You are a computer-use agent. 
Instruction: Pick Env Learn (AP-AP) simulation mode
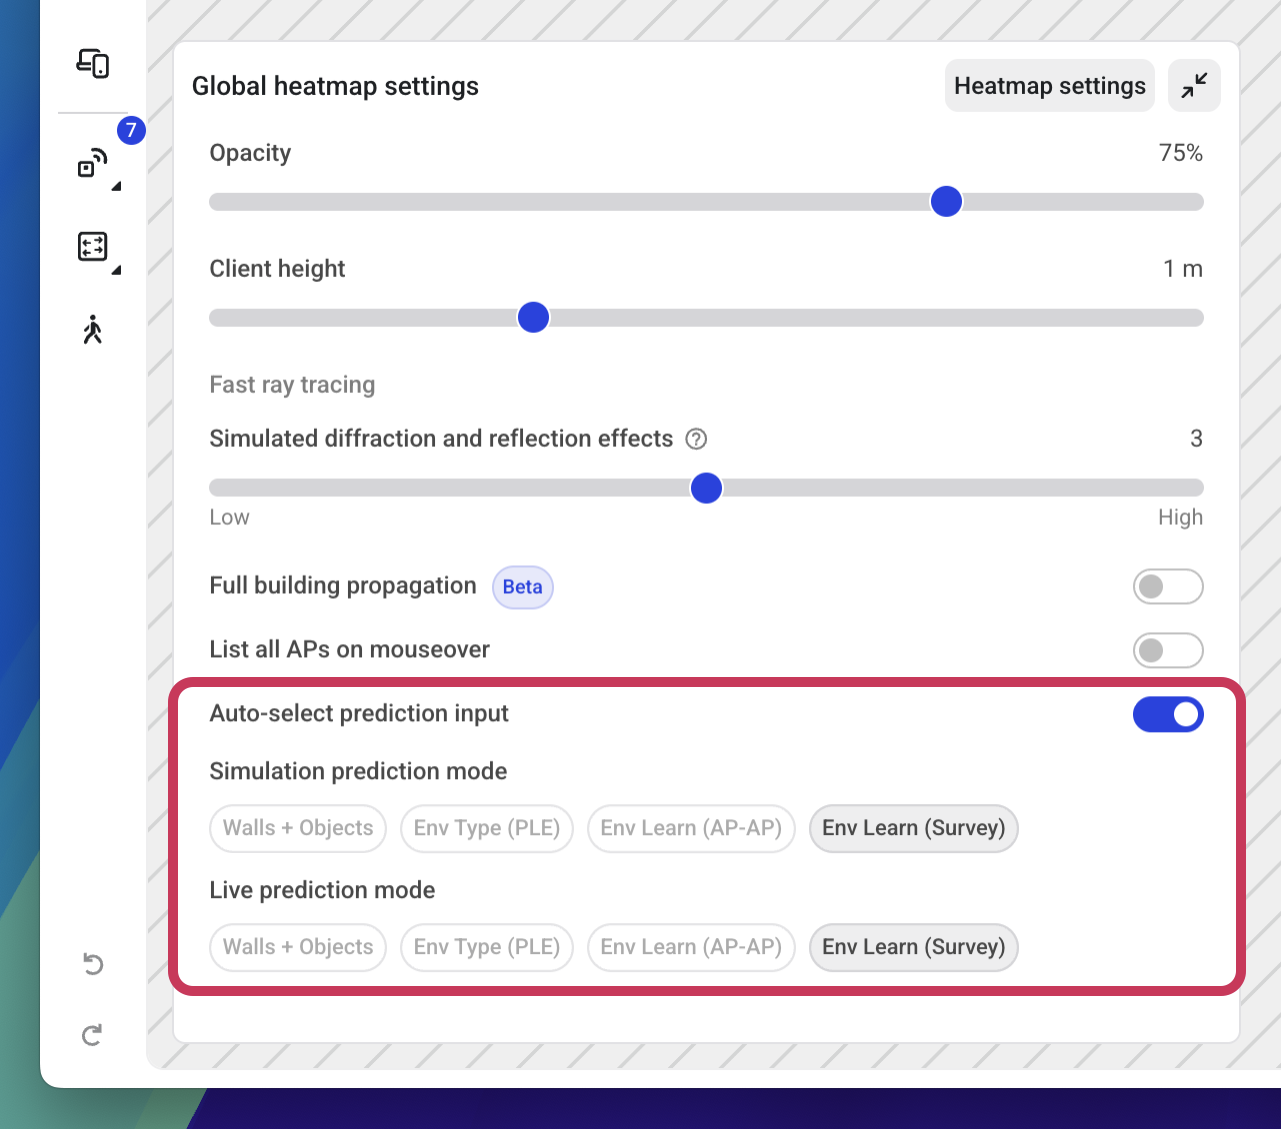point(691,829)
